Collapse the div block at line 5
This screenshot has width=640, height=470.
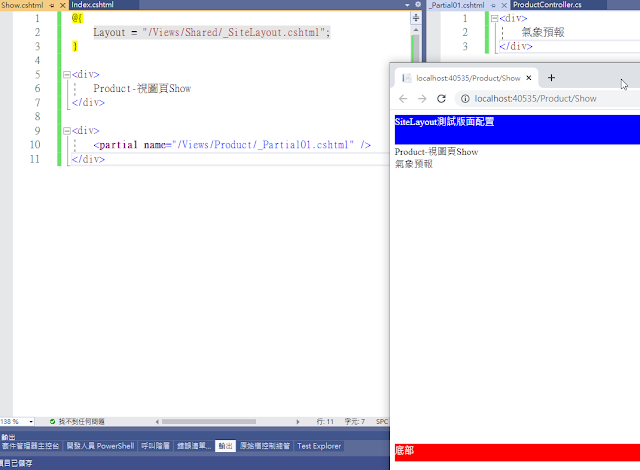67,74
